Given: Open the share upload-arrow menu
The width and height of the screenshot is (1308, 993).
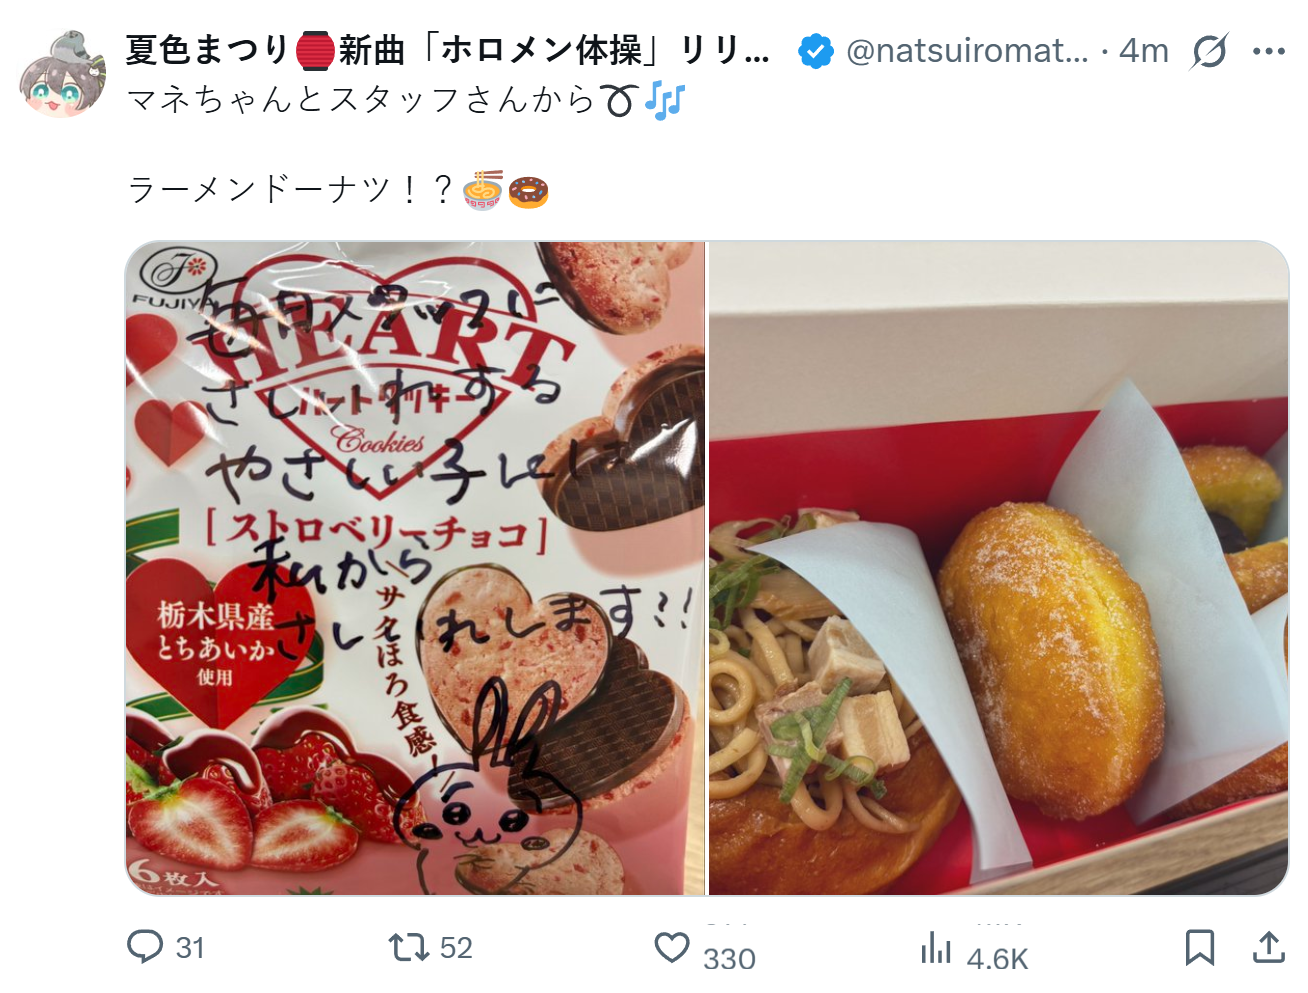Looking at the screenshot, I should (x=1269, y=946).
